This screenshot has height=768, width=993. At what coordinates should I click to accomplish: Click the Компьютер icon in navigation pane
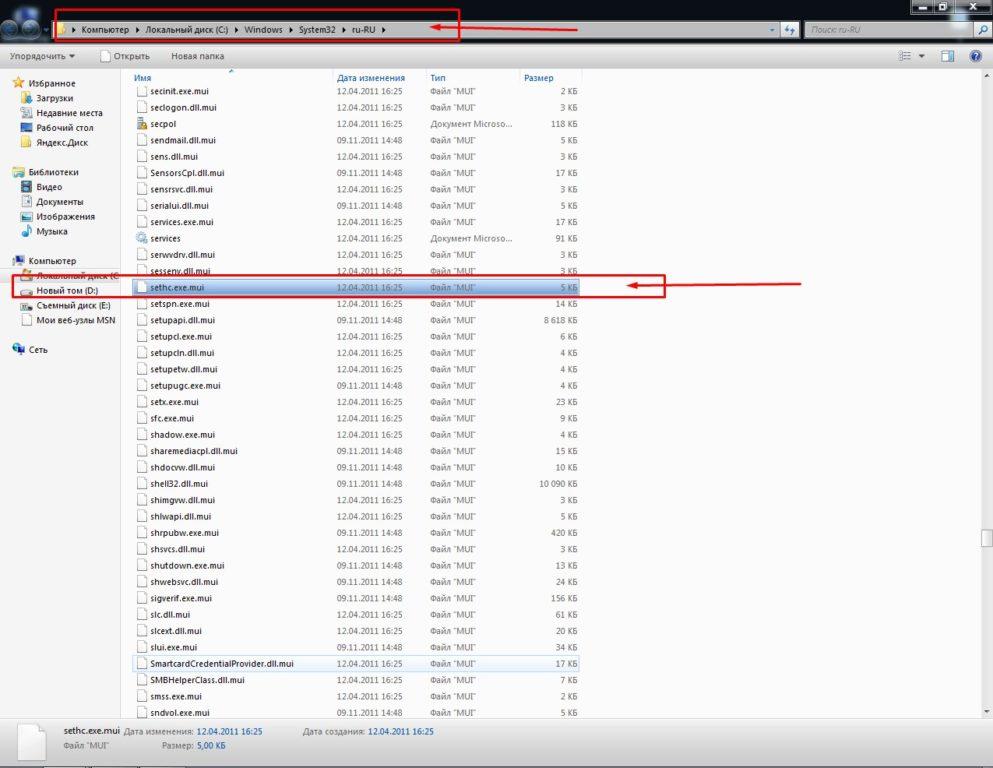[18, 261]
